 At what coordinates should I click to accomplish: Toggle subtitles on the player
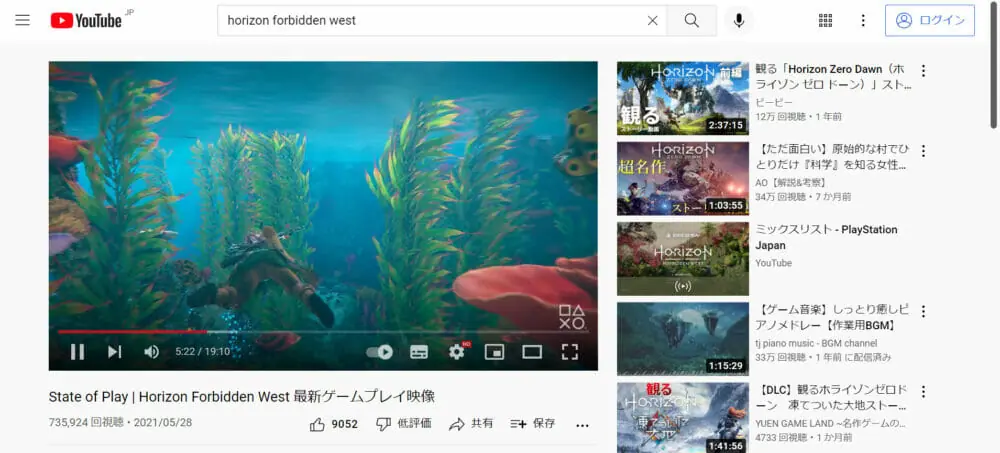point(419,351)
